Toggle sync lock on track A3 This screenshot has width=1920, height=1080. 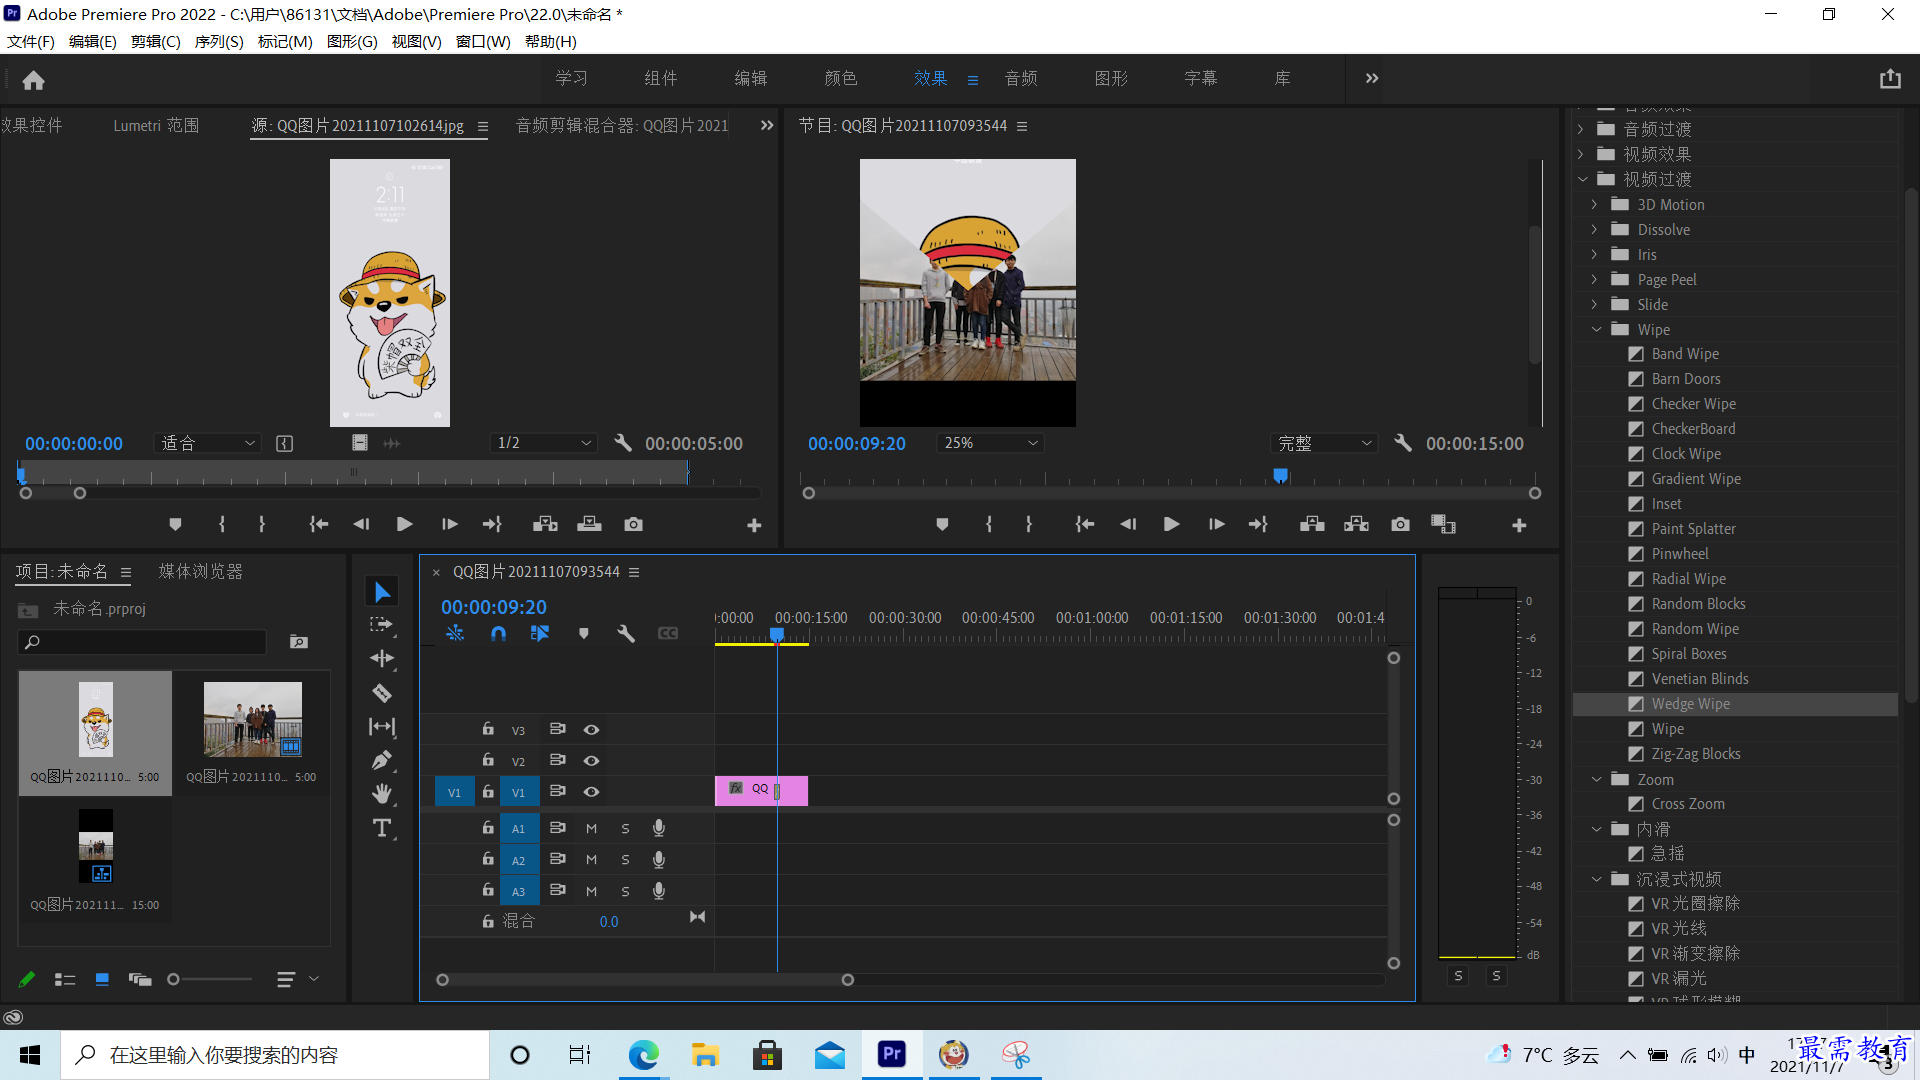(558, 890)
